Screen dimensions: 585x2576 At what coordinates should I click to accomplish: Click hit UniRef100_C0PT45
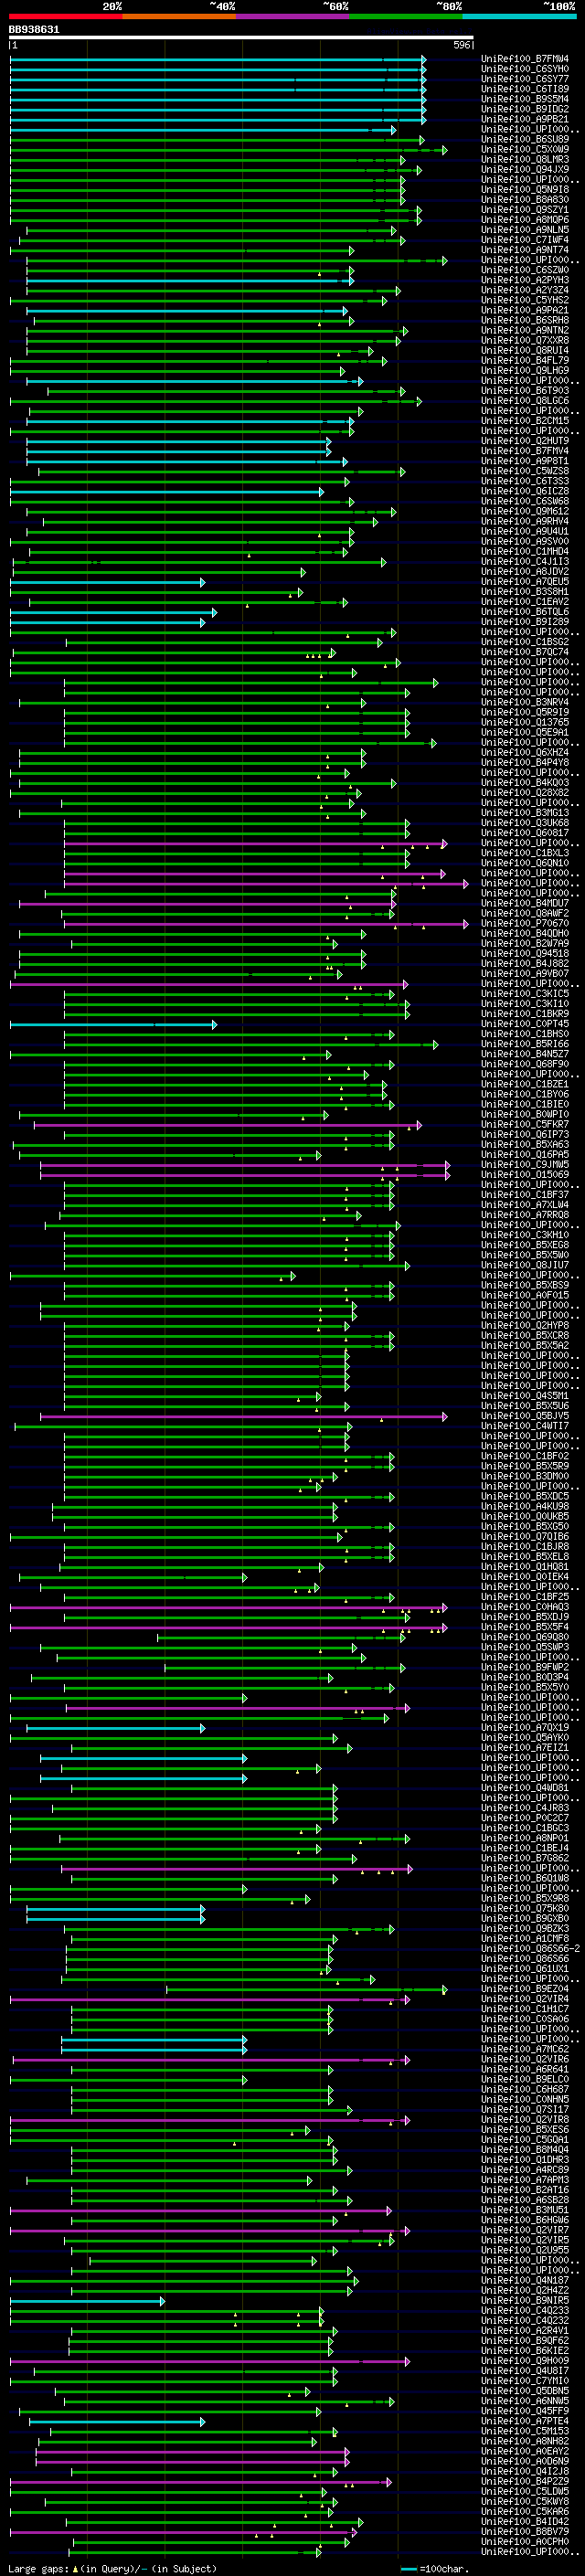point(525,1023)
